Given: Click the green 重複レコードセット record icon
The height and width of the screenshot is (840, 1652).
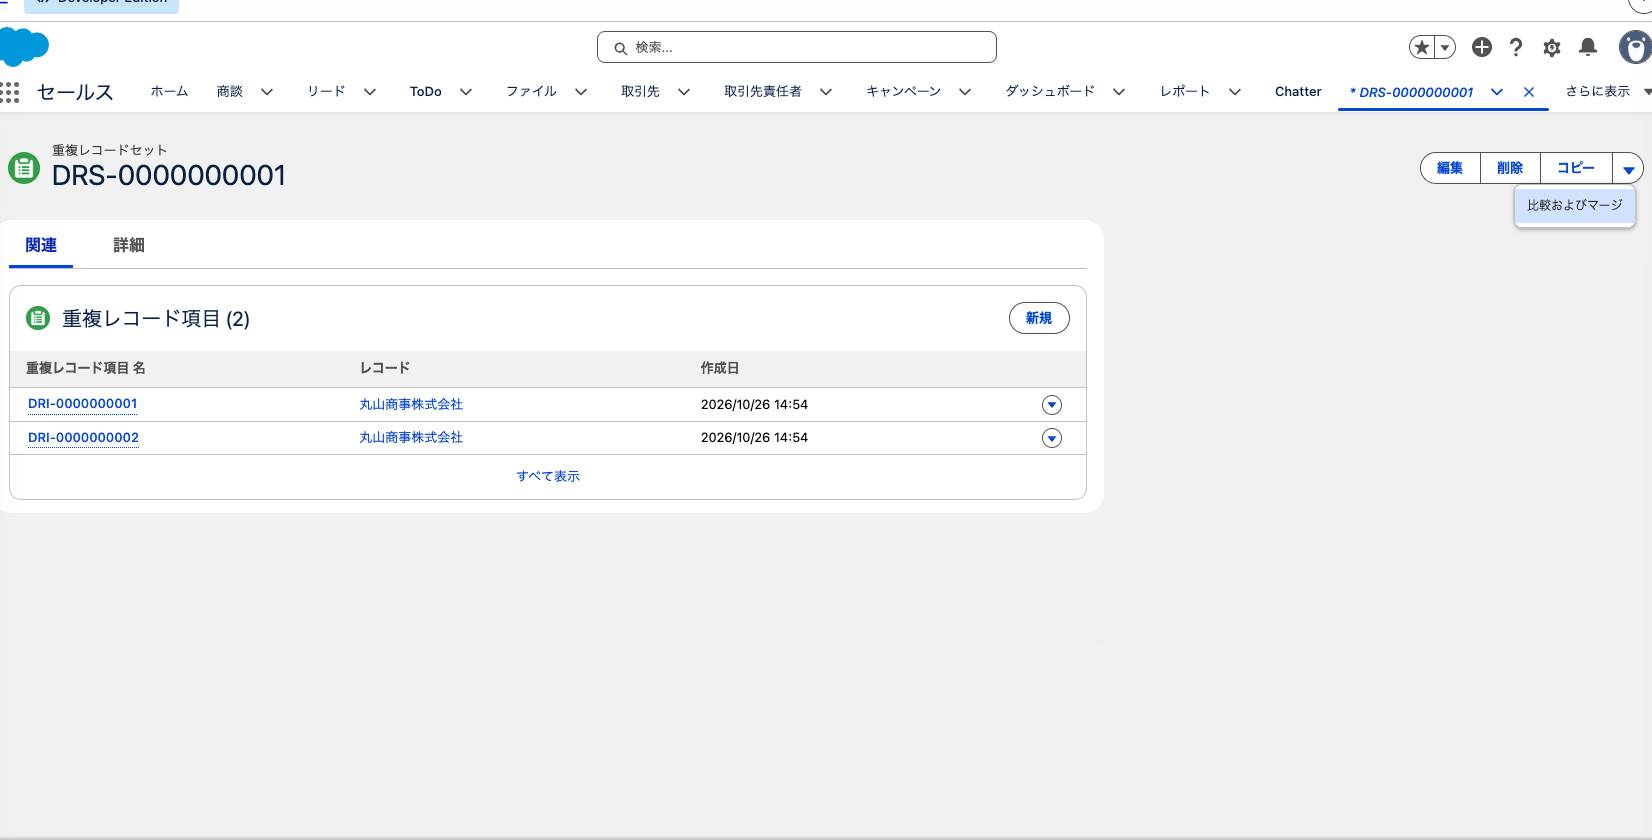Looking at the screenshot, I should coord(24,167).
